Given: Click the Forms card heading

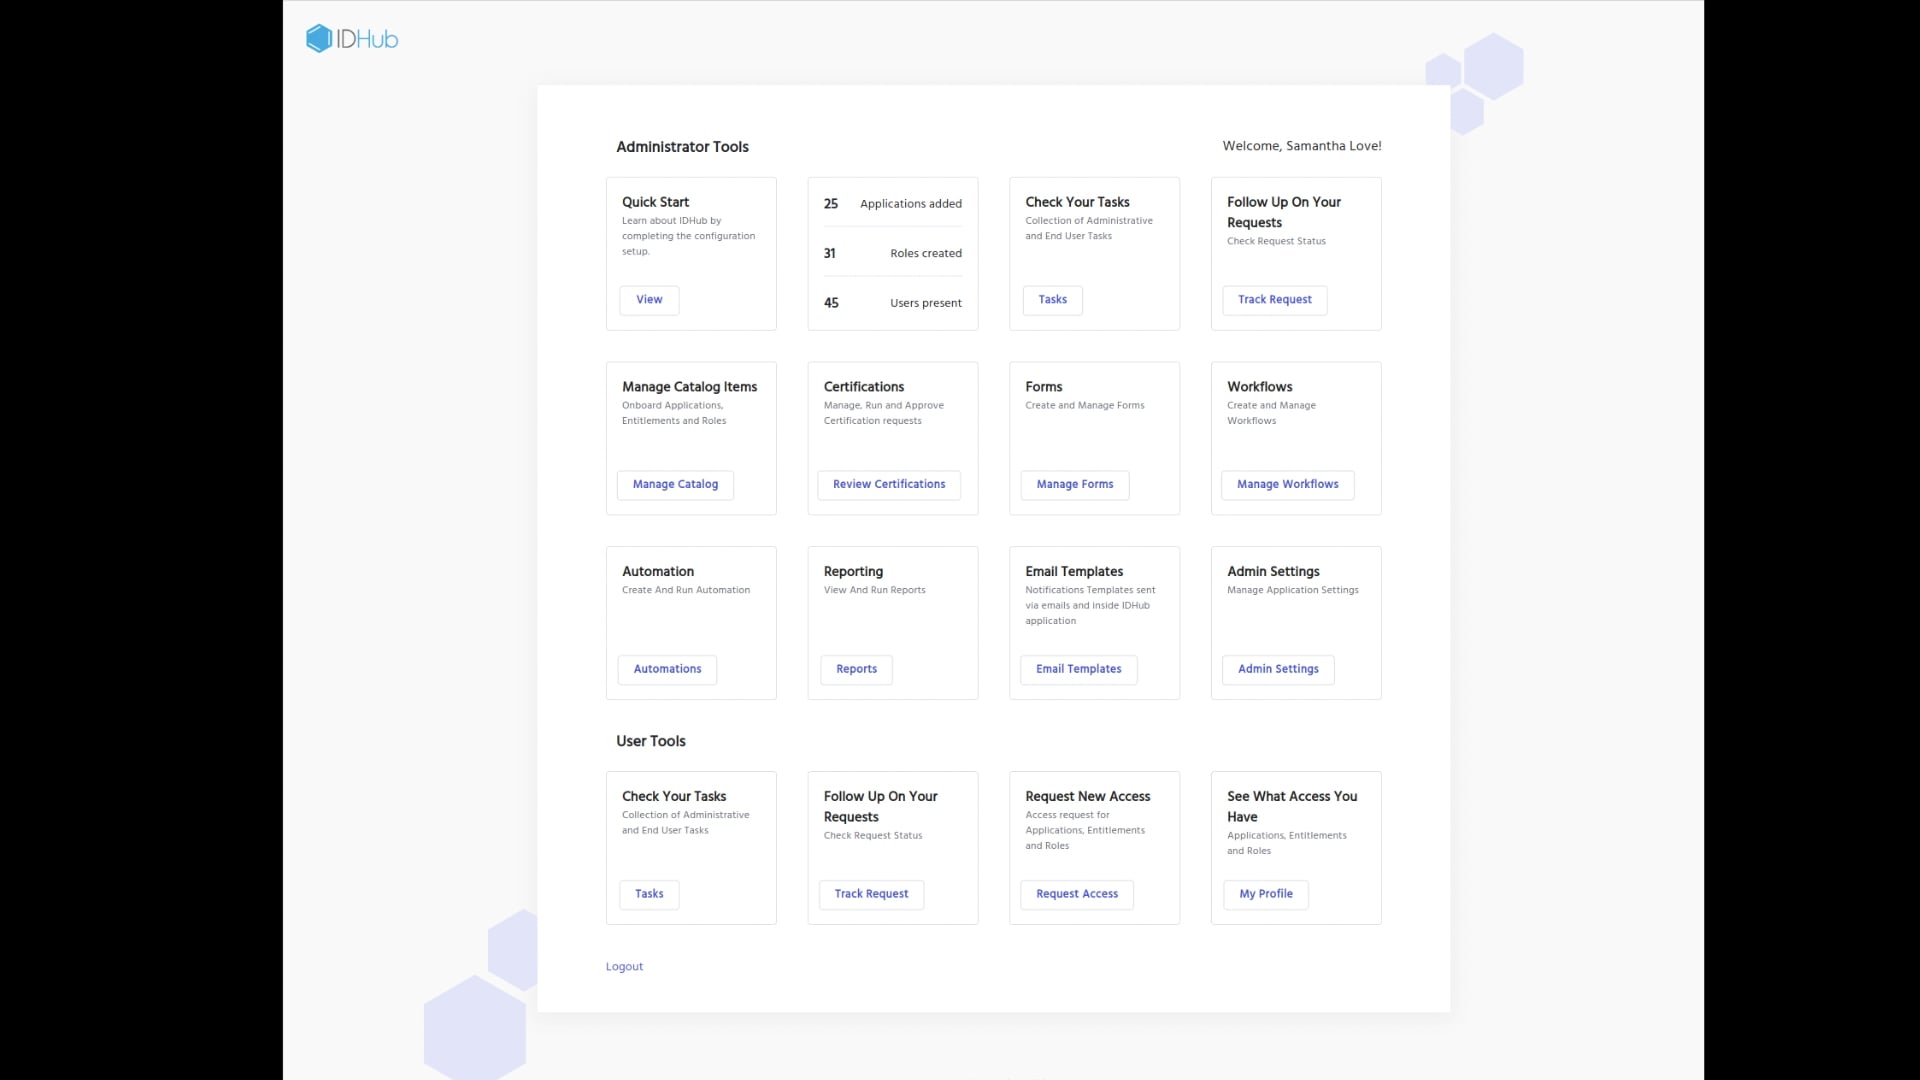Looking at the screenshot, I should click(1043, 387).
